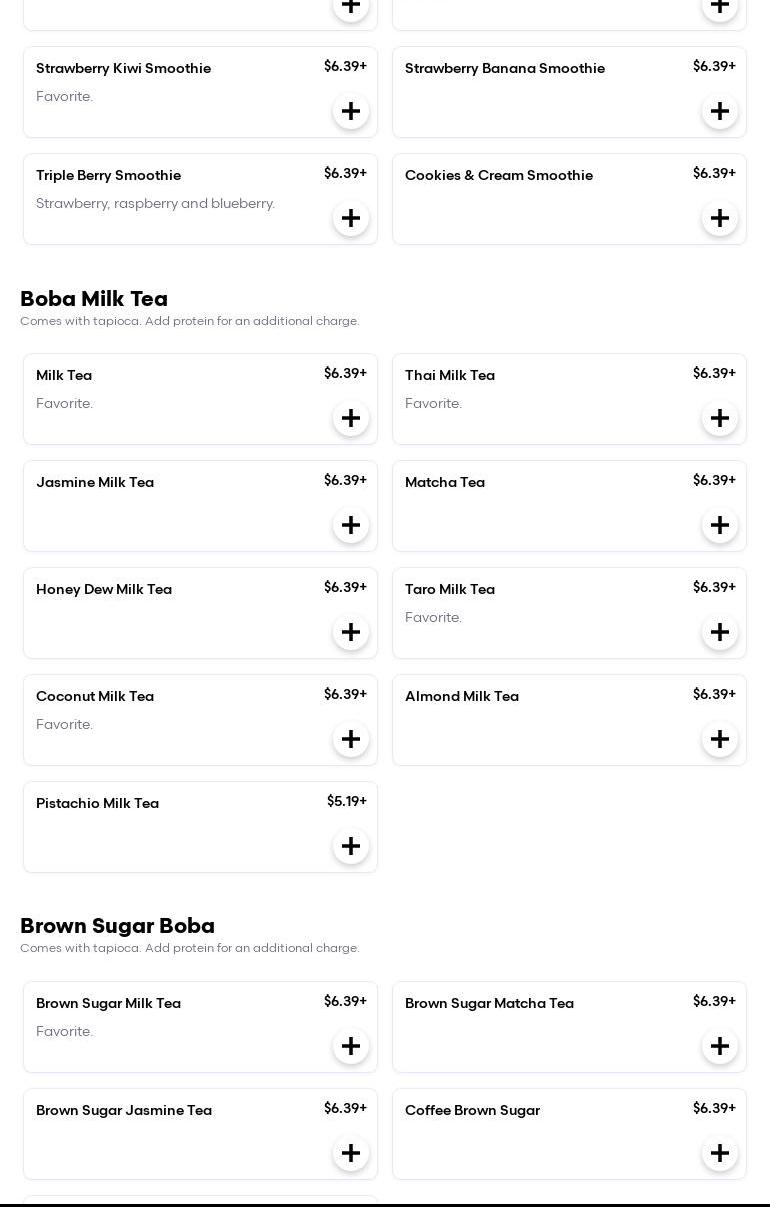The height and width of the screenshot is (1207, 770).
Task: Add Jasmine Milk Tea using plus icon
Action: pos(351,525)
